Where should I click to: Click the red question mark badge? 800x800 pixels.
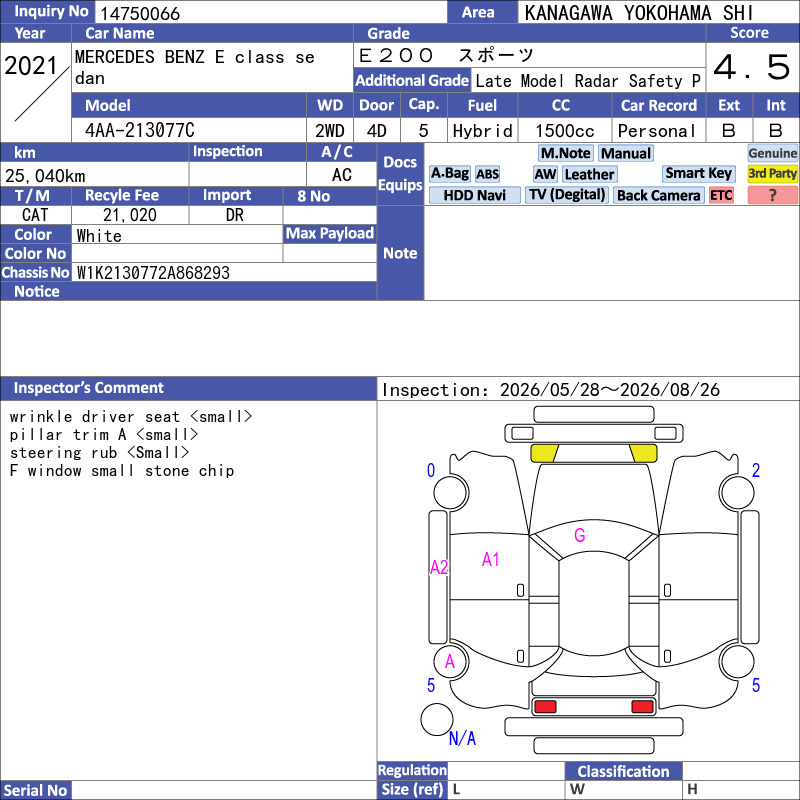tap(772, 195)
